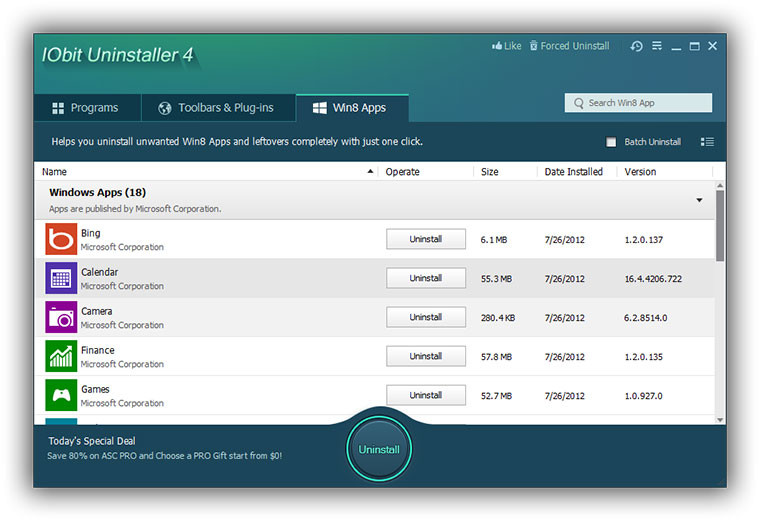760x521 pixels.
Task: Maximize the IObit Uninstaller window
Action: (x=695, y=46)
